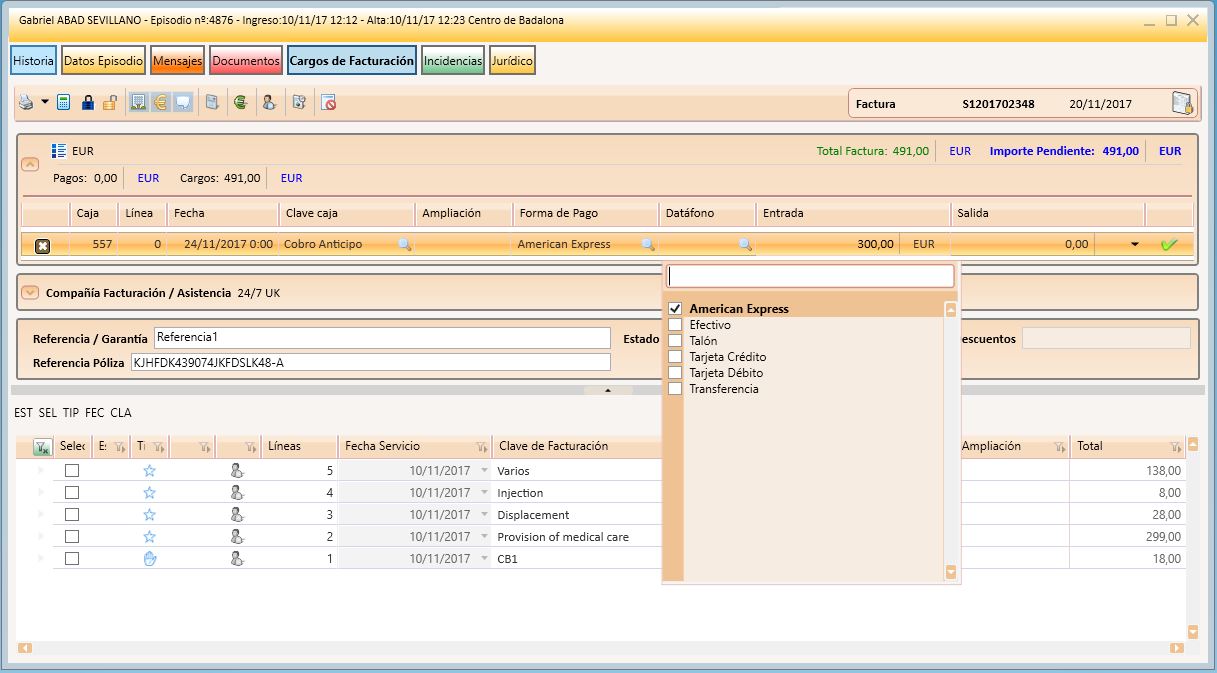Click the person icon in Displacement row
Image resolution: width=1217 pixels, height=673 pixels.
tap(236, 514)
